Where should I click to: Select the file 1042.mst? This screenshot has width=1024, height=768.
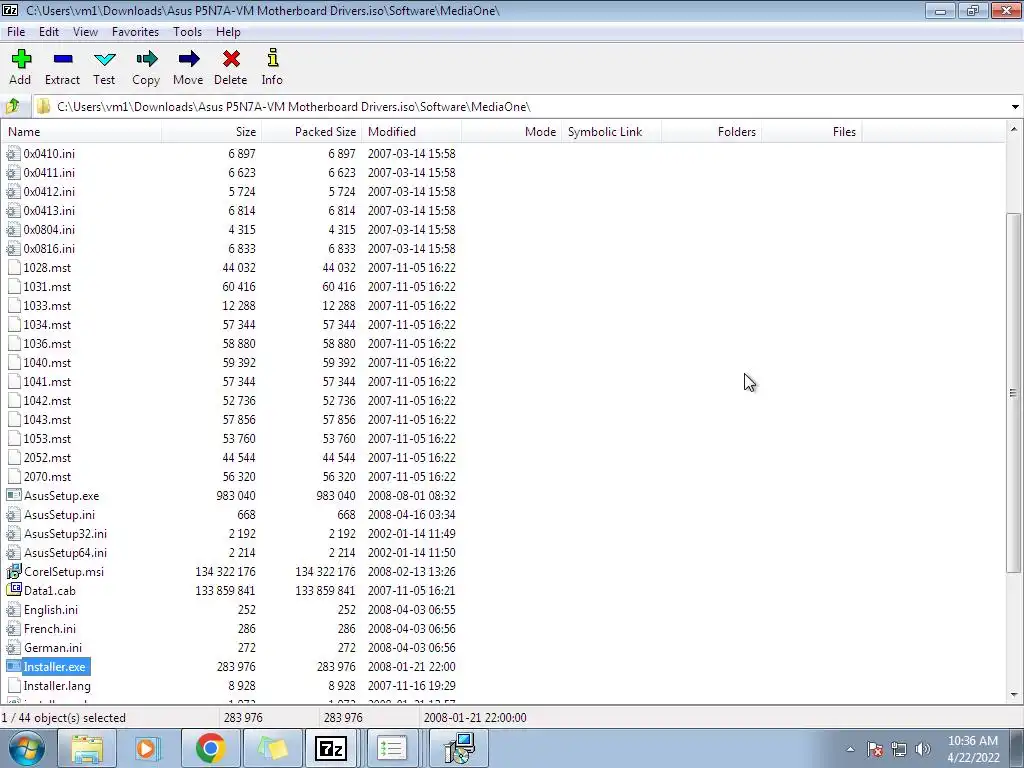(47, 400)
